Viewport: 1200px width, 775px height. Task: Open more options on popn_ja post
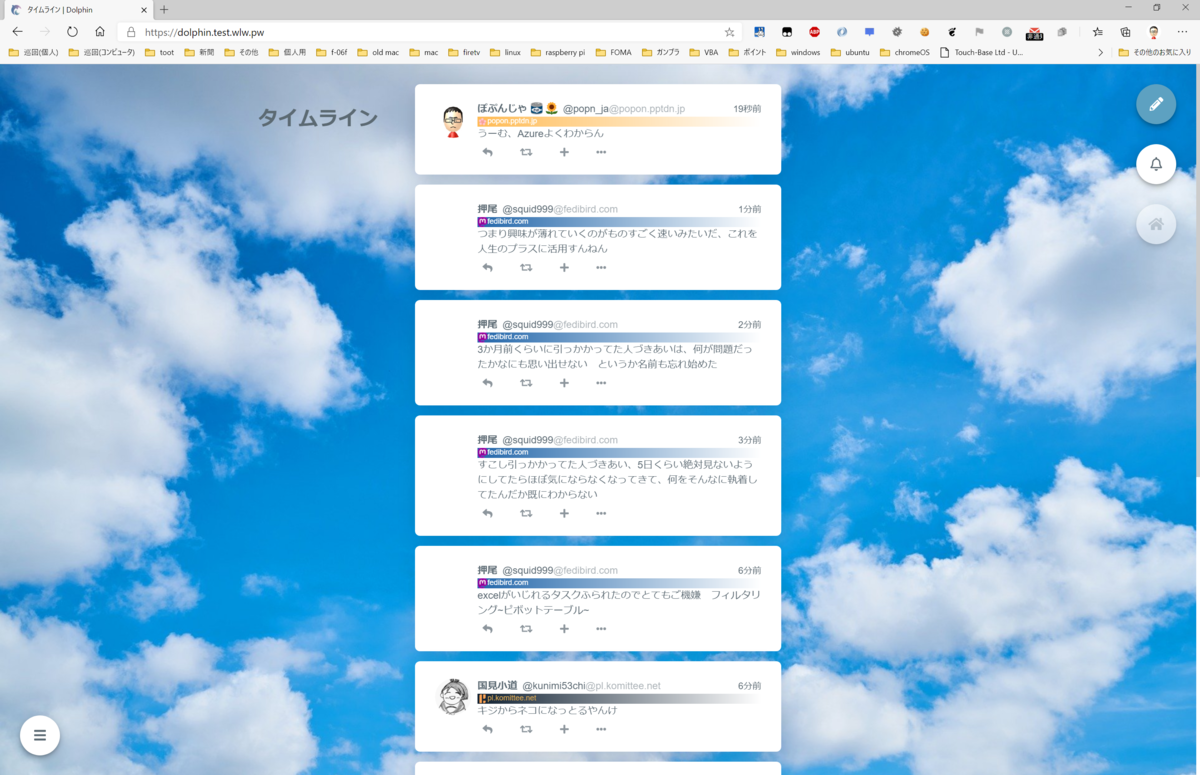[x=601, y=152]
